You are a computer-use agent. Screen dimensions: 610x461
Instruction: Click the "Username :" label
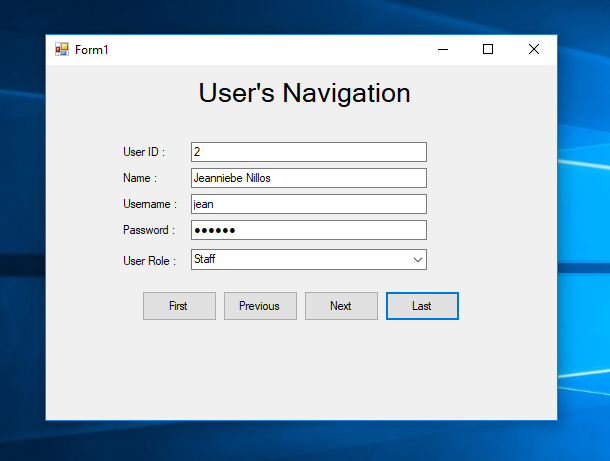pyautogui.click(x=149, y=204)
